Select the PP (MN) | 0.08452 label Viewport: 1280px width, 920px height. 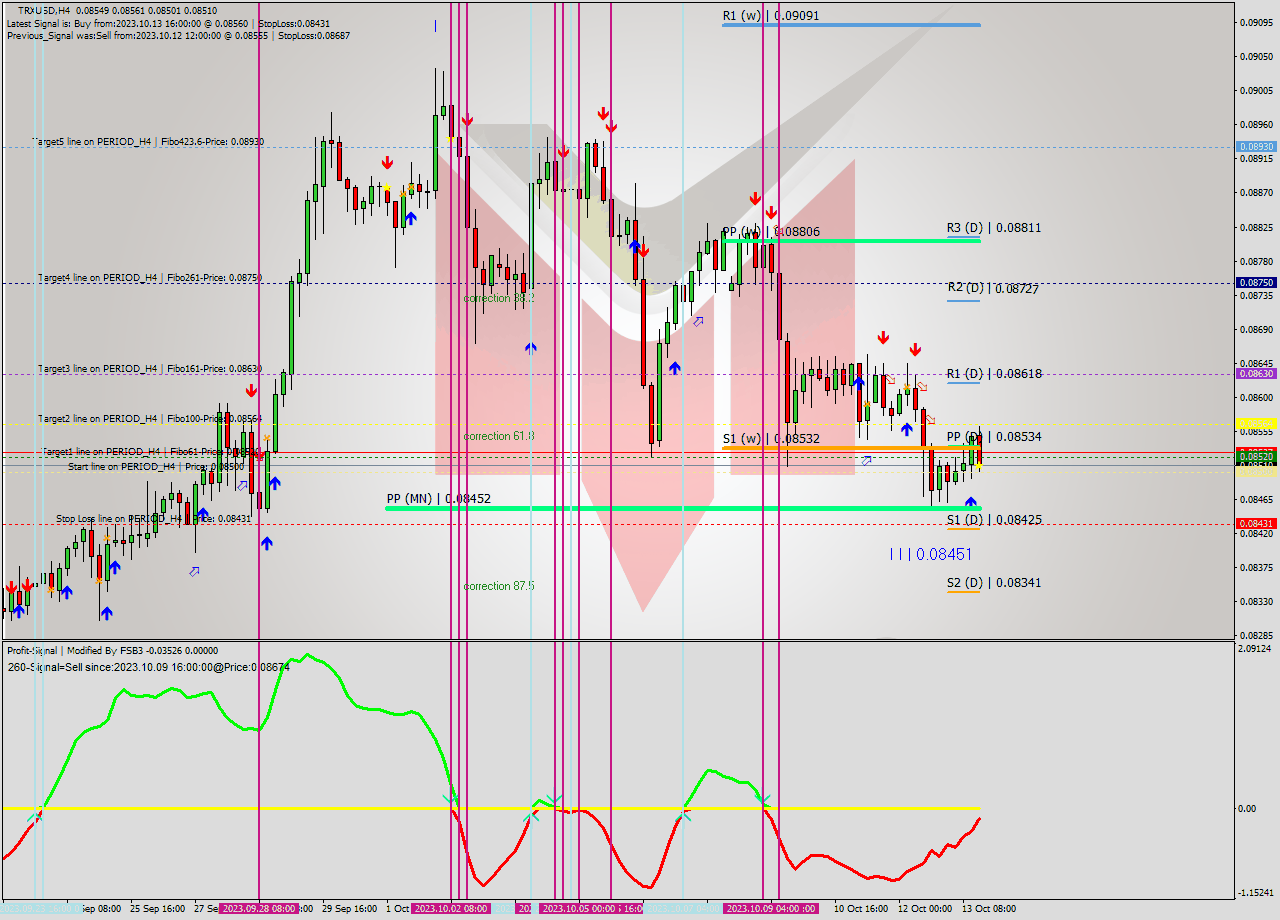[x=439, y=498]
